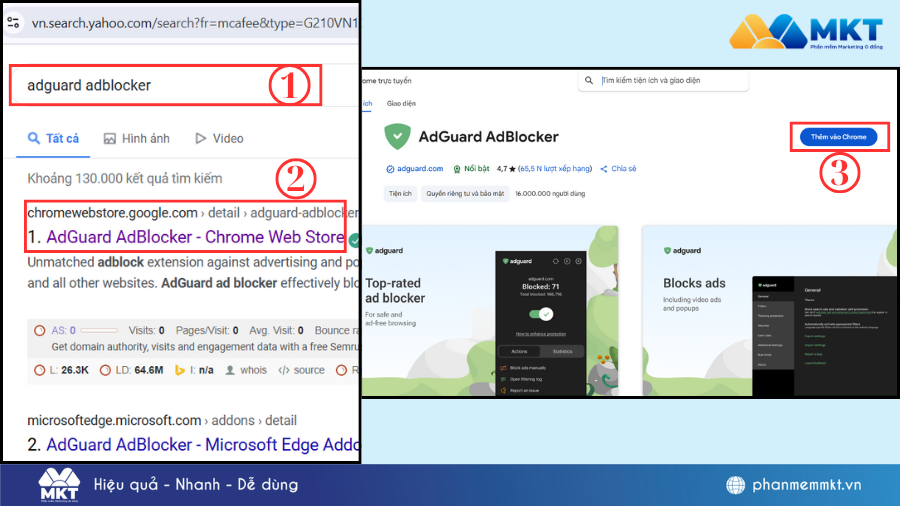Click the Yahoo search URL address bar
Image resolution: width=900 pixels, height=506 pixels.
tap(194, 23)
